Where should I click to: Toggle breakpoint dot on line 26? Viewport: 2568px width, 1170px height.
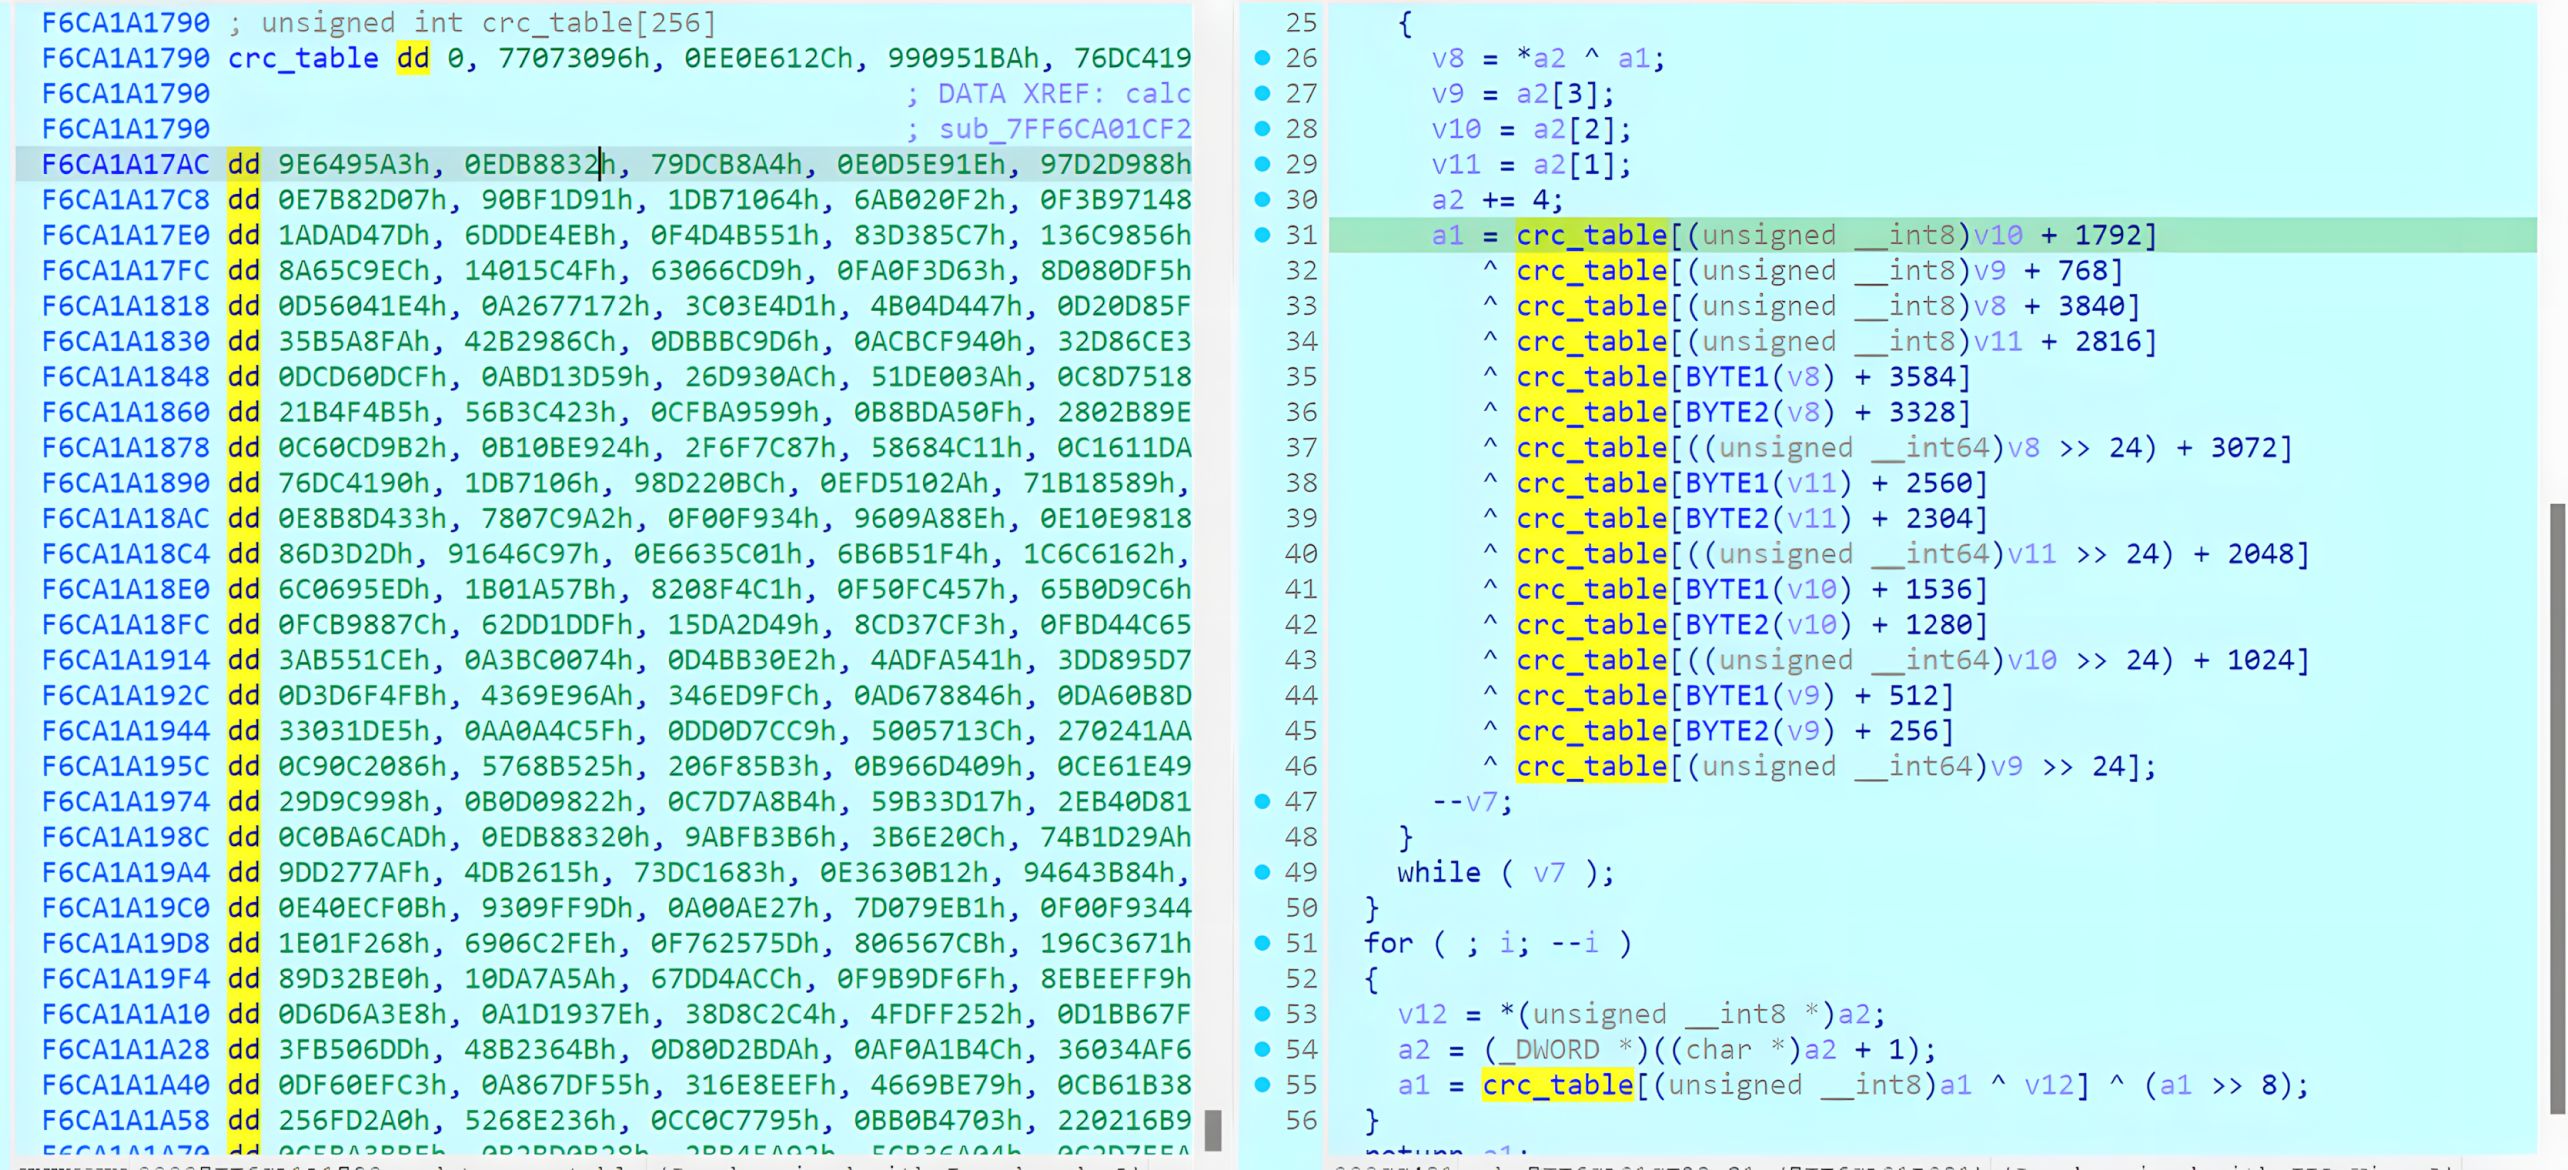pyautogui.click(x=1262, y=58)
